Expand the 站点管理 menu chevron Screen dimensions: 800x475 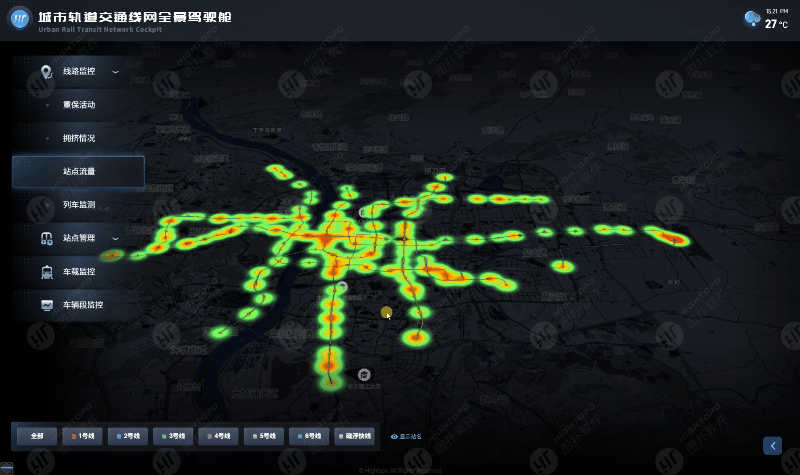pyautogui.click(x=115, y=238)
